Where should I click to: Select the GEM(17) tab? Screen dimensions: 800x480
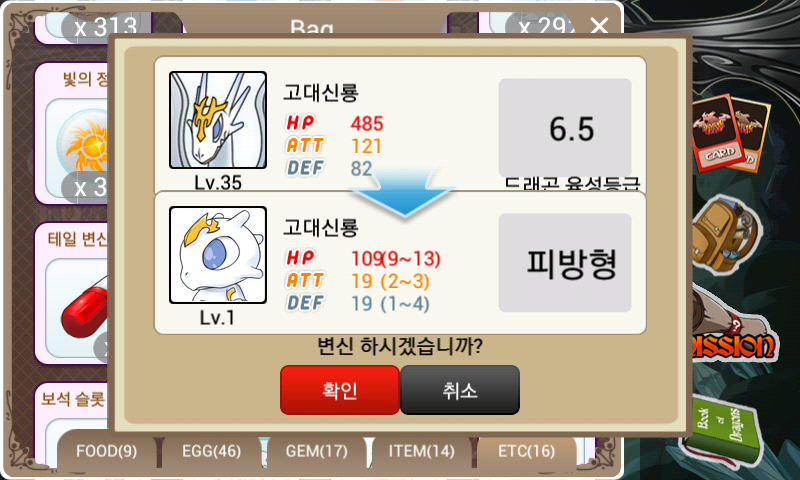[316, 451]
